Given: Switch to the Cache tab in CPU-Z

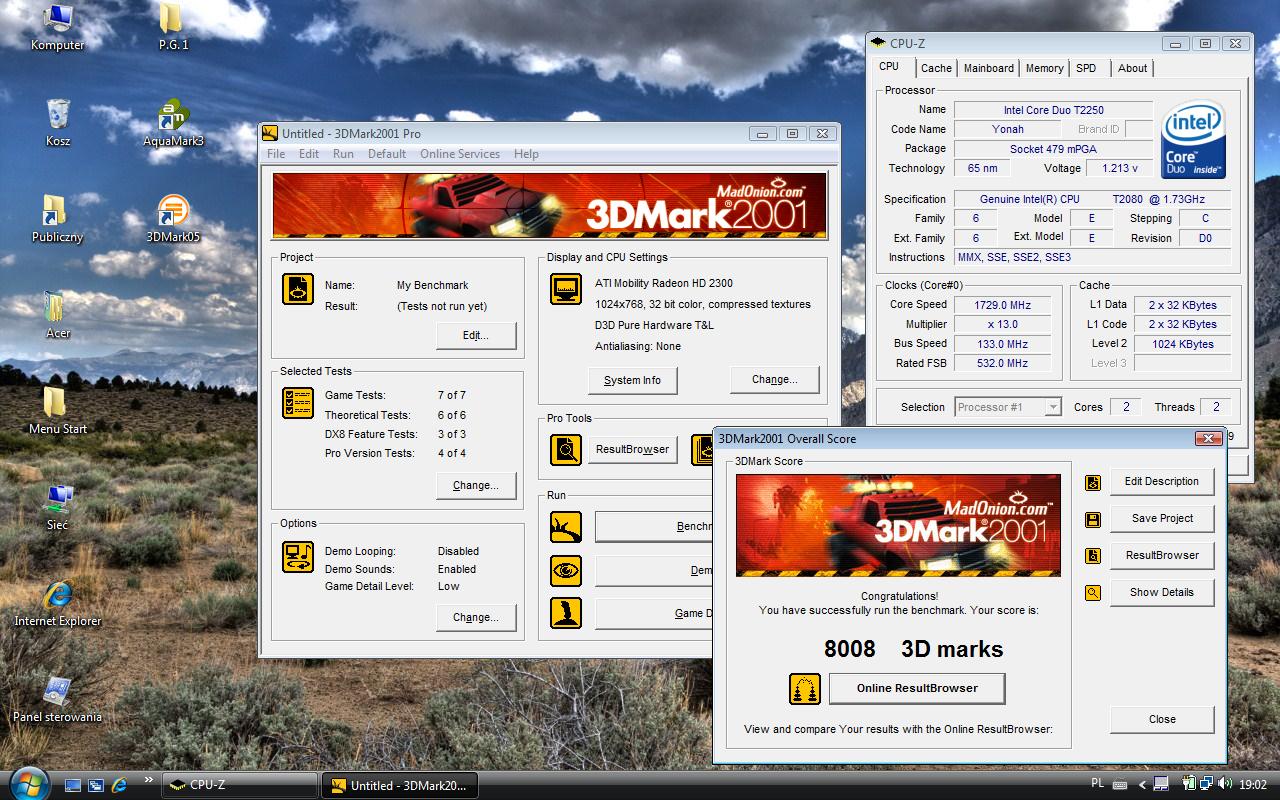Looking at the screenshot, I should click(x=936, y=68).
